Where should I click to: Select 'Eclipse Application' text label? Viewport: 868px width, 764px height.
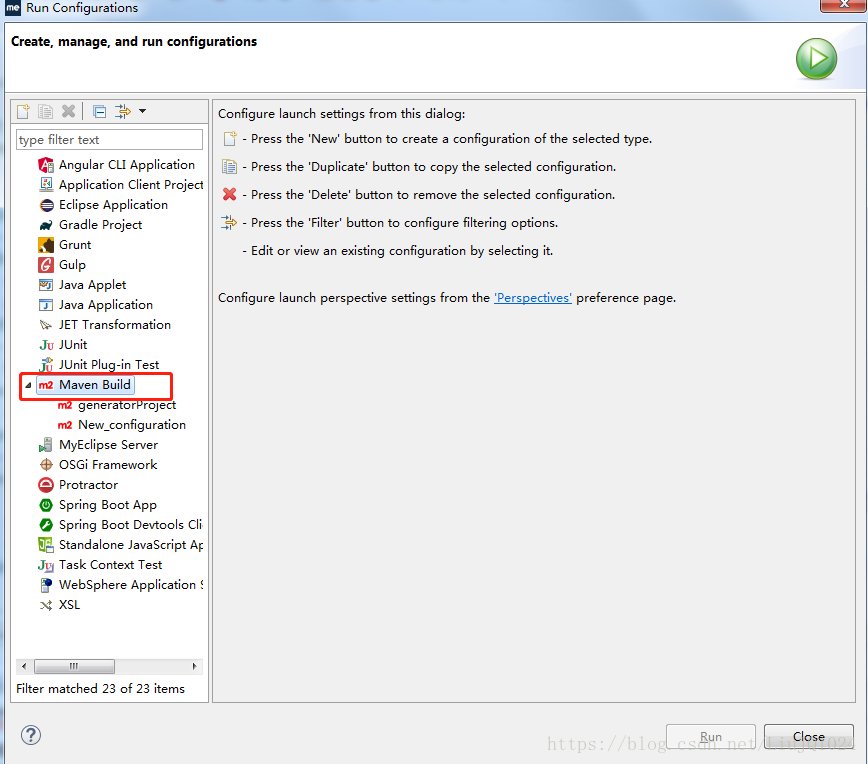point(113,205)
